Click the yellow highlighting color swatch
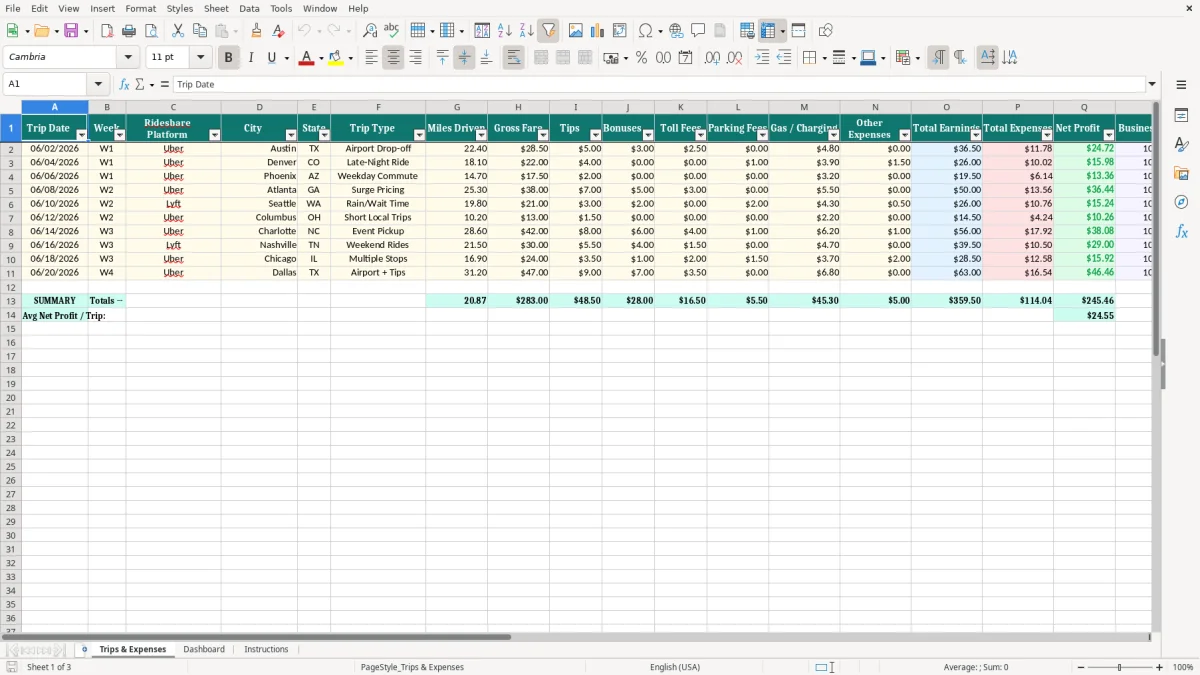 tap(336, 58)
